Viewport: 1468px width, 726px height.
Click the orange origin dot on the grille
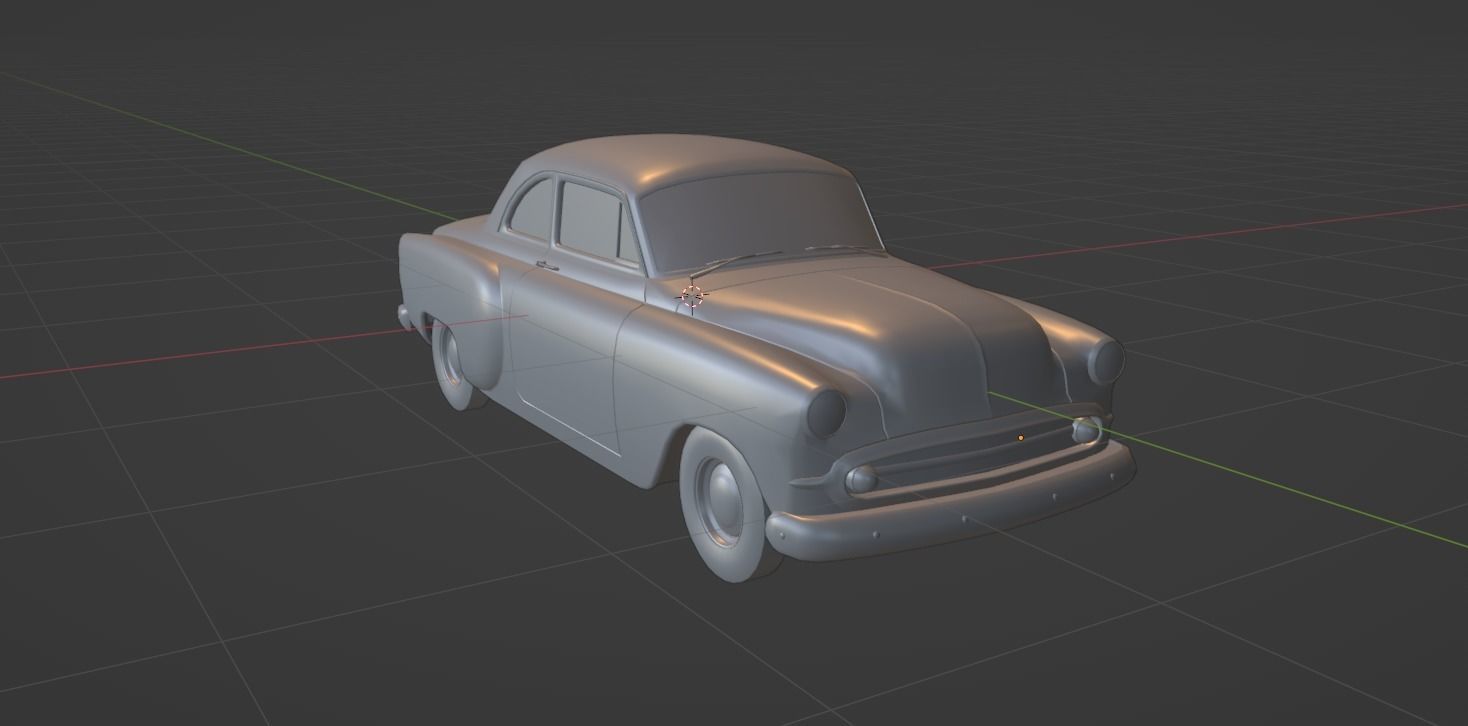point(1020,438)
